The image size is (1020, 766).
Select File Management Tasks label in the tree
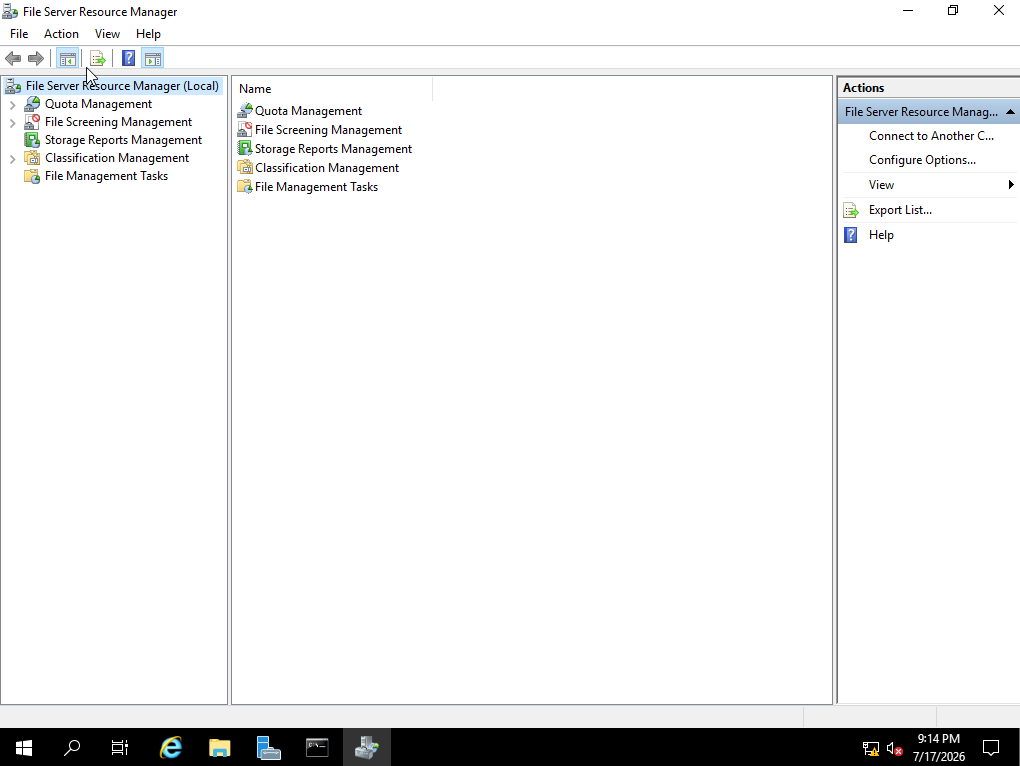coord(106,176)
